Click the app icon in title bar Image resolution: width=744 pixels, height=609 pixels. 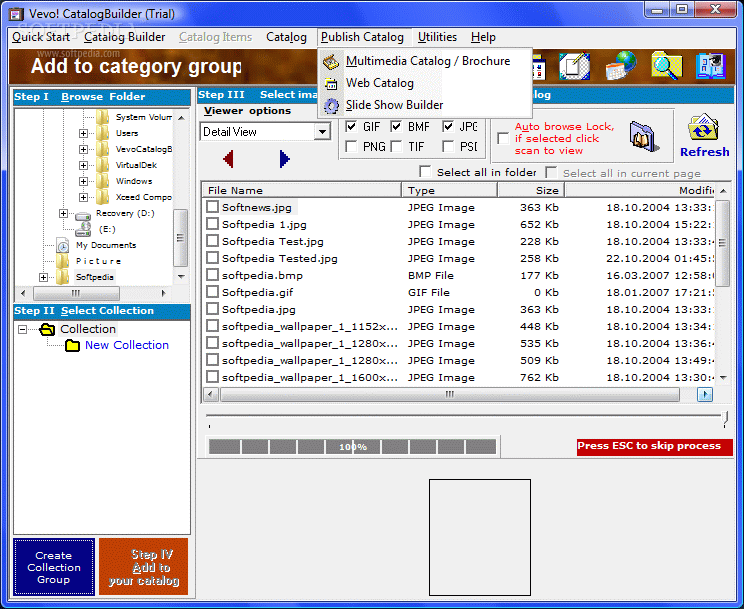pyautogui.click(x=15, y=14)
